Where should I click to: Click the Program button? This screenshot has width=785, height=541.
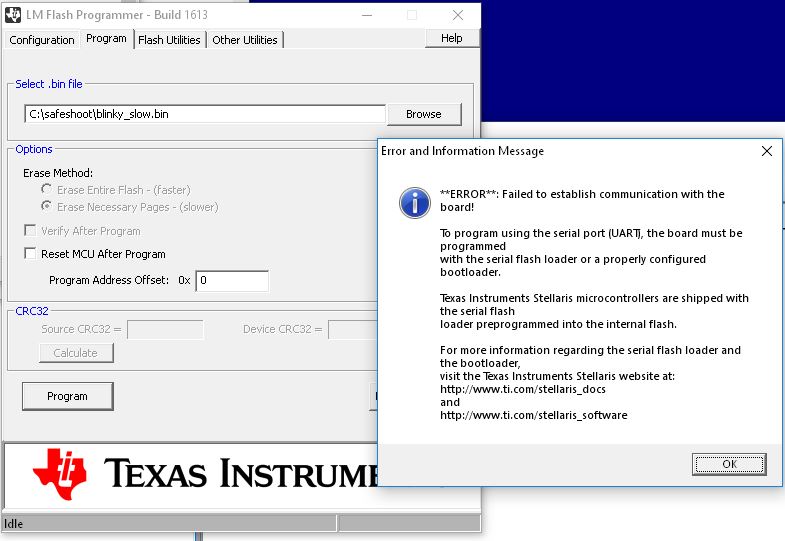[x=68, y=396]
